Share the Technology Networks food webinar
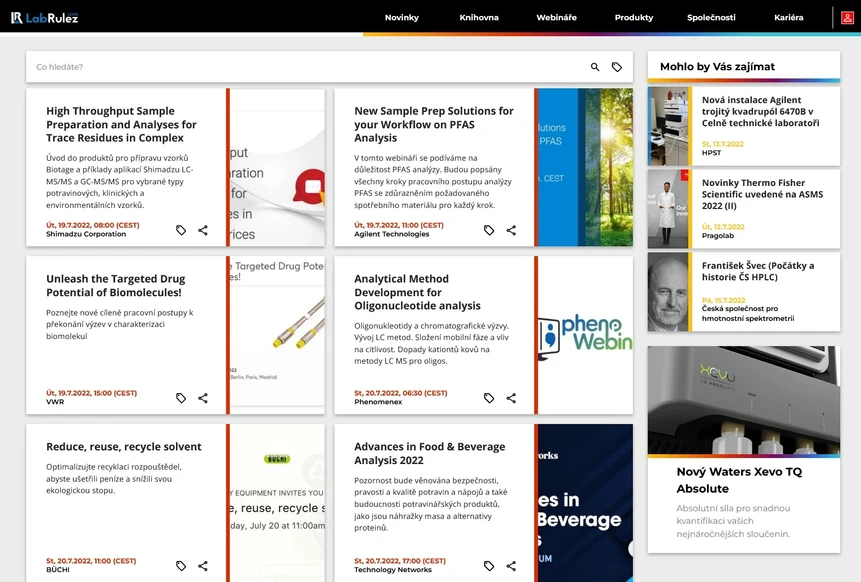 (511, 566)
